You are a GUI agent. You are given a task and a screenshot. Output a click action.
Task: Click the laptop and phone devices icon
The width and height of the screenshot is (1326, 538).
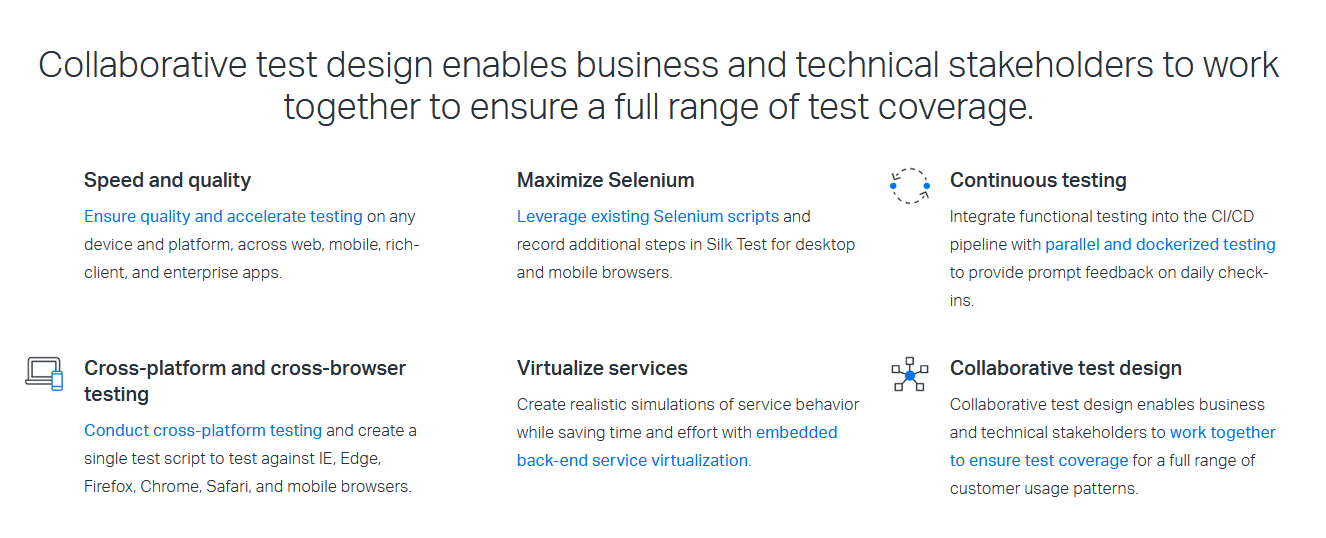tap(44, 373)
